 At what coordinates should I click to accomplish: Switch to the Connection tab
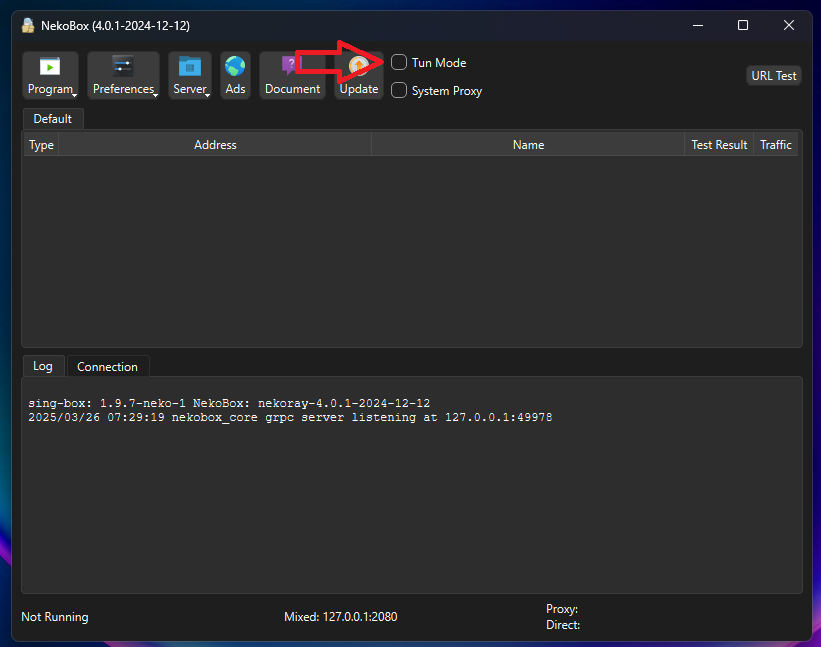[x=107, y=366]
